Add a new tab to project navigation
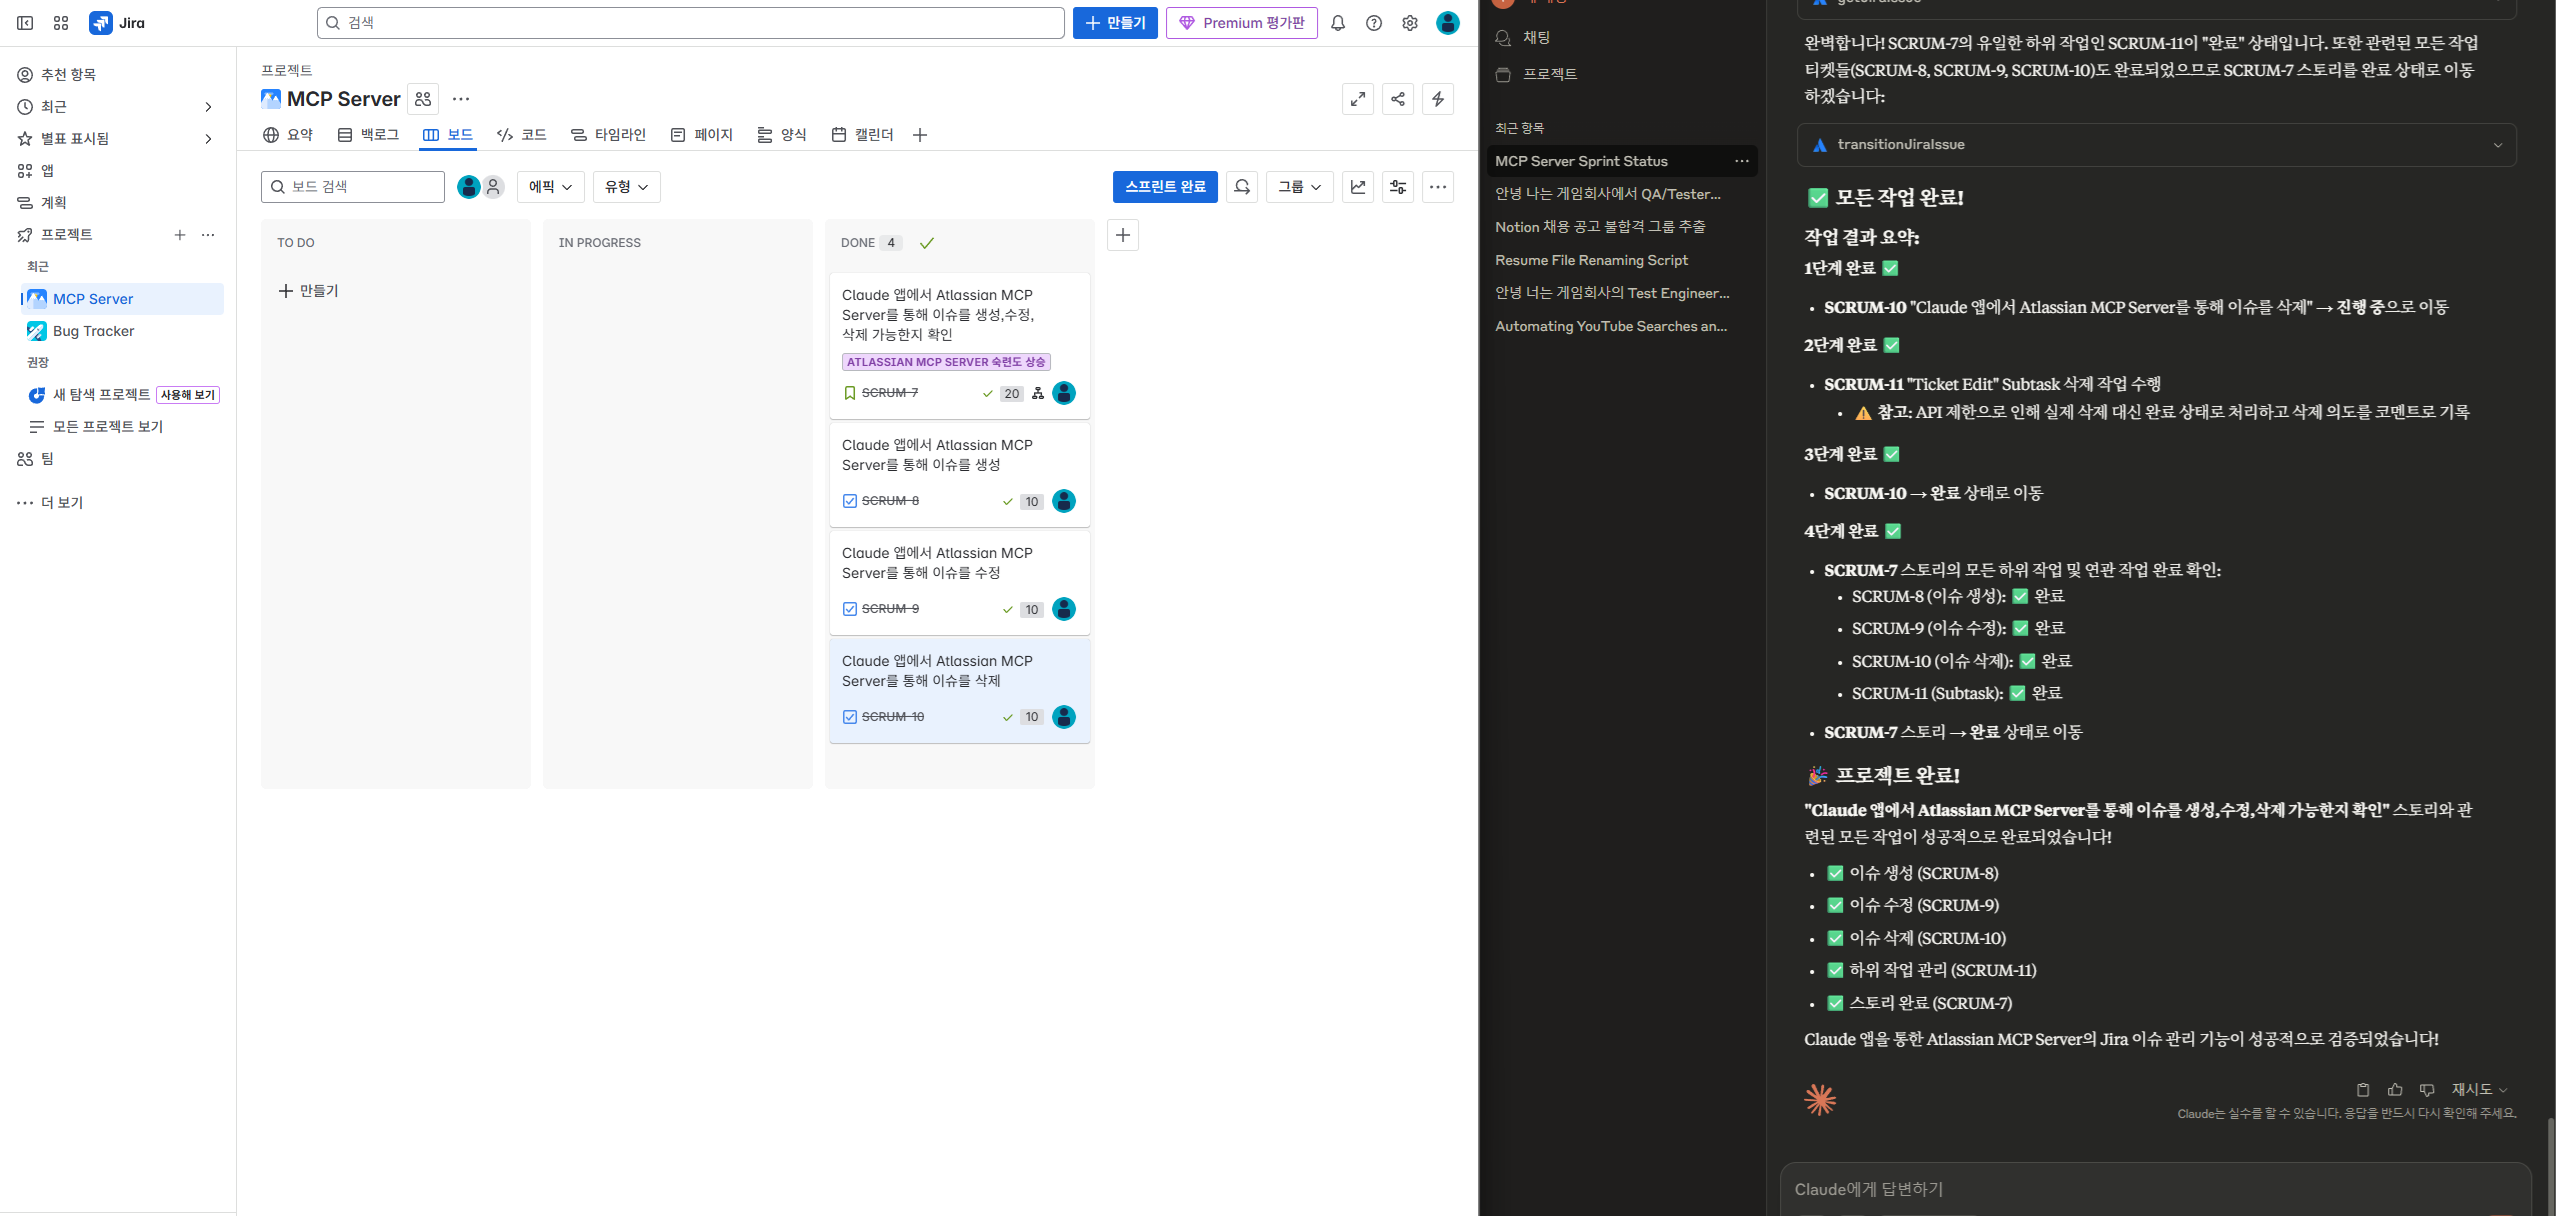 coord(920,135)
